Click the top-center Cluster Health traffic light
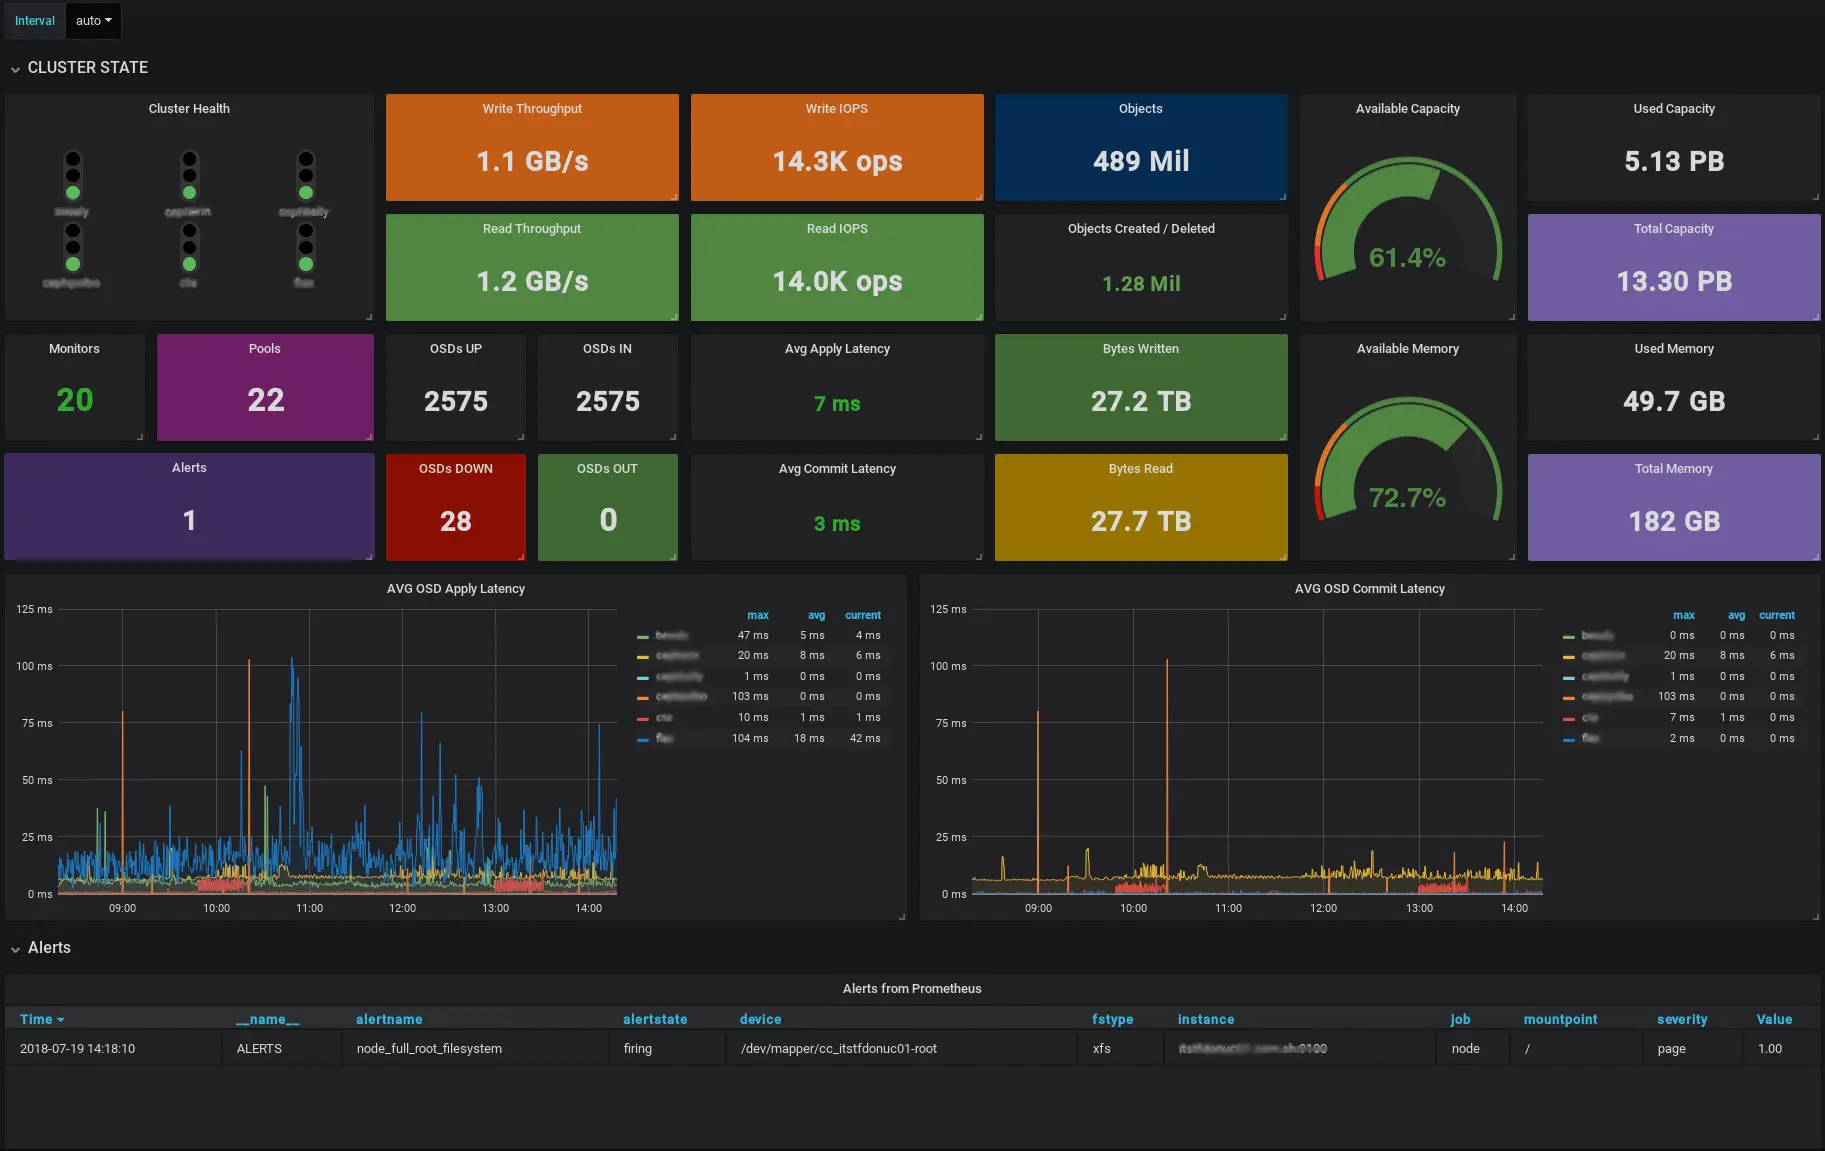 click(x=189, y=176)
